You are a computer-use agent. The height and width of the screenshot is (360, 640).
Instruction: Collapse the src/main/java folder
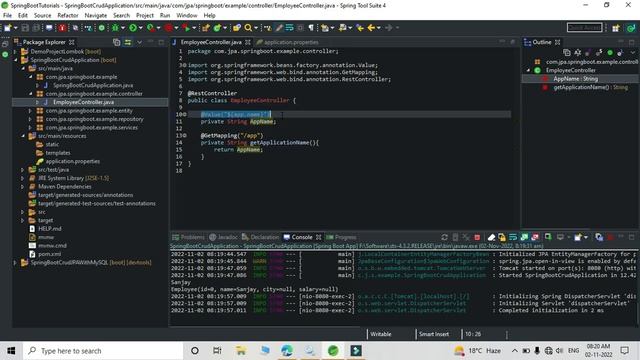coord(23,68)
